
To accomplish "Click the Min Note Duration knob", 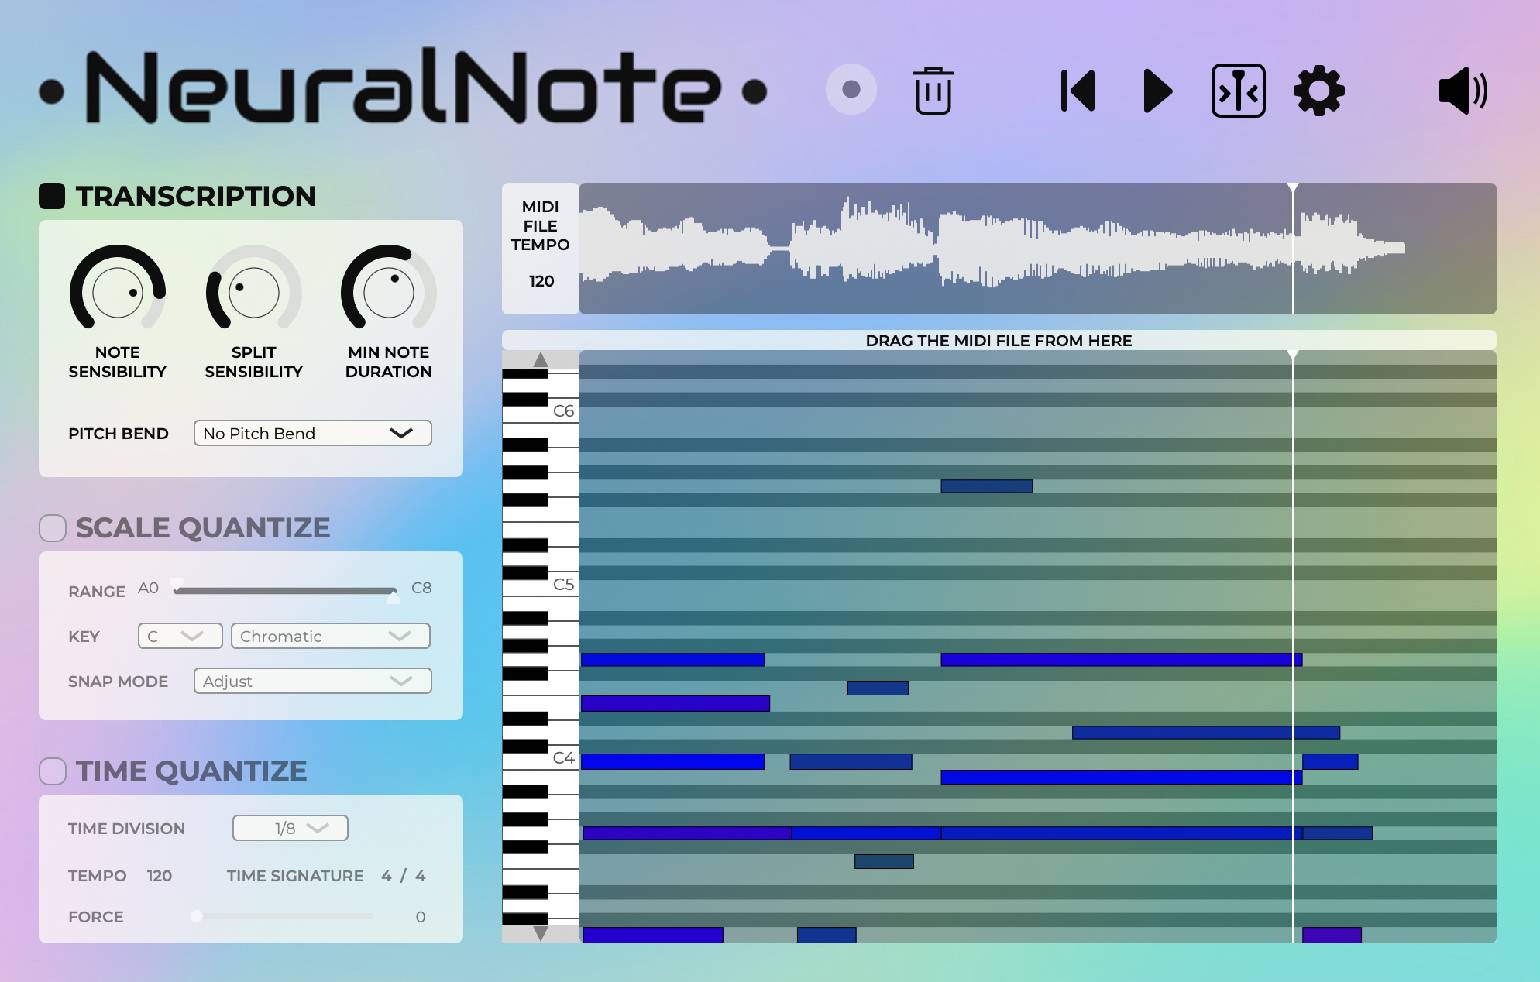I will point(389,290).
